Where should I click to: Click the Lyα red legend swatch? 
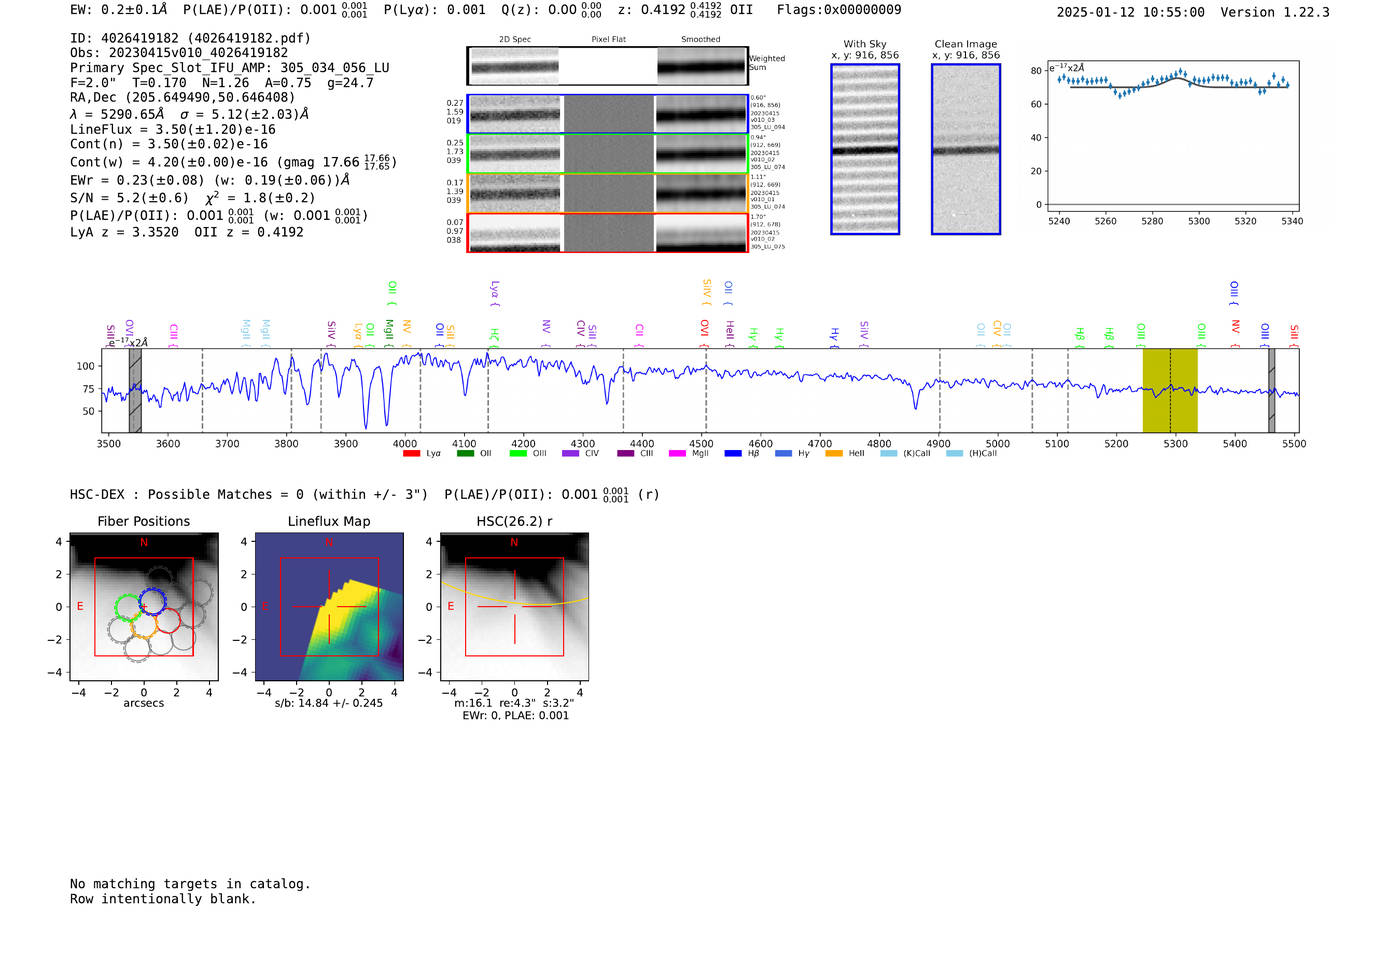411,454
